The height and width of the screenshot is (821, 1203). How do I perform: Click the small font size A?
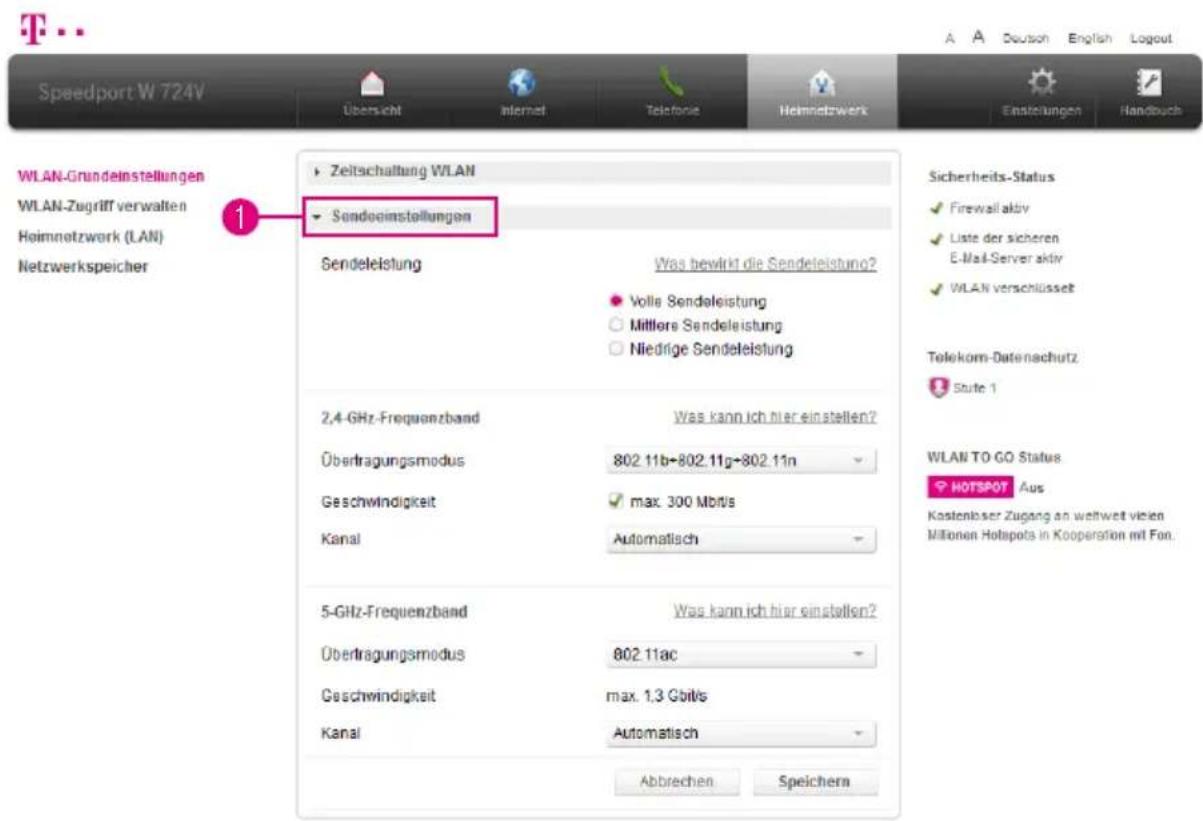point(950,39)
